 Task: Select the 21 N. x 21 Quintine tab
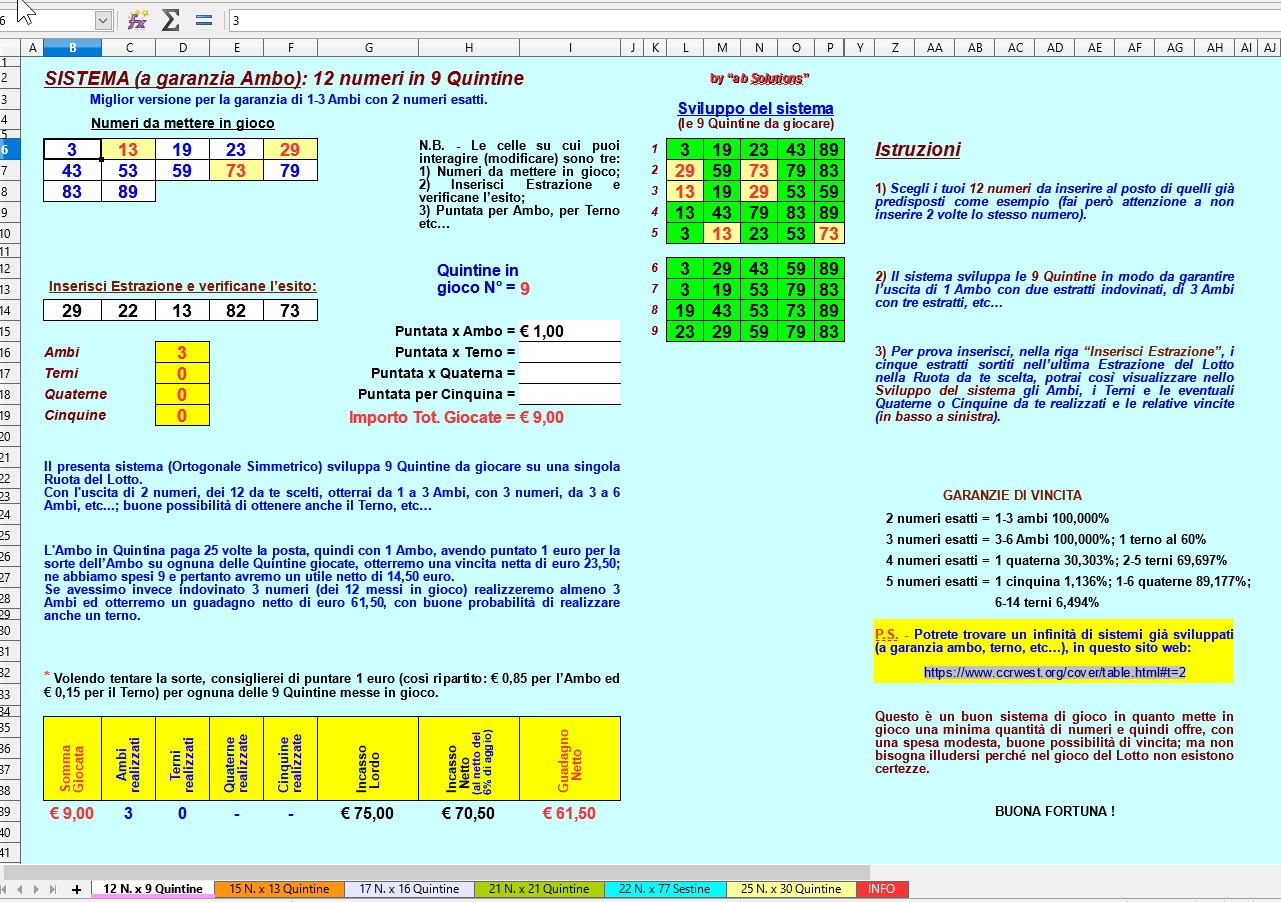click(x=539, y=889)
